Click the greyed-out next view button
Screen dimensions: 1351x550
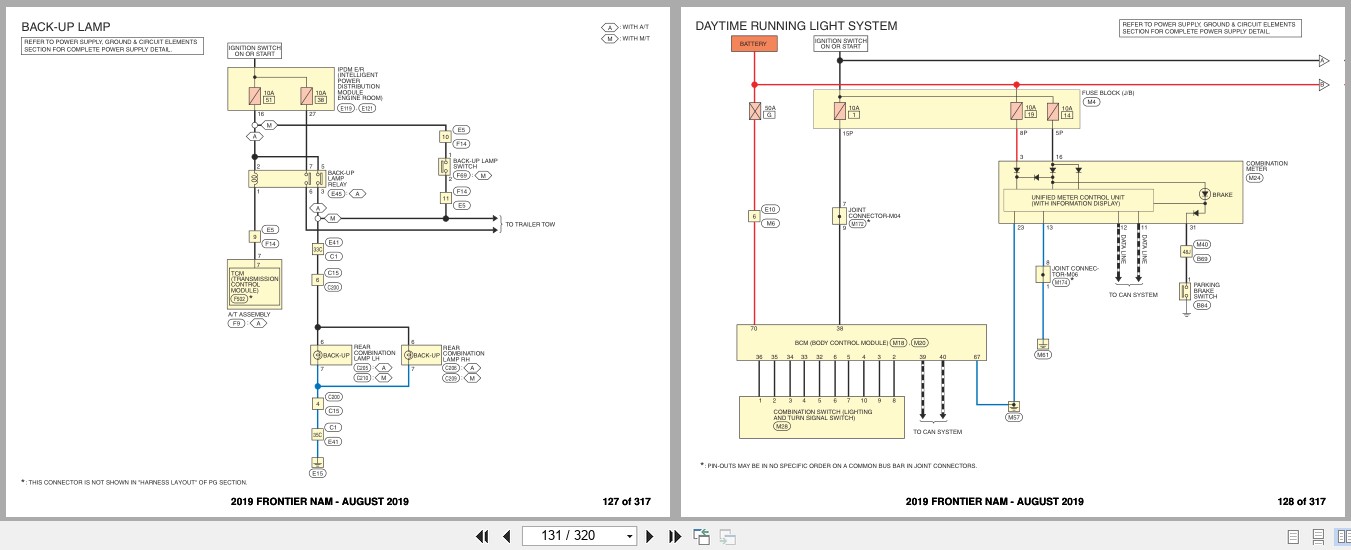[727, 537]
